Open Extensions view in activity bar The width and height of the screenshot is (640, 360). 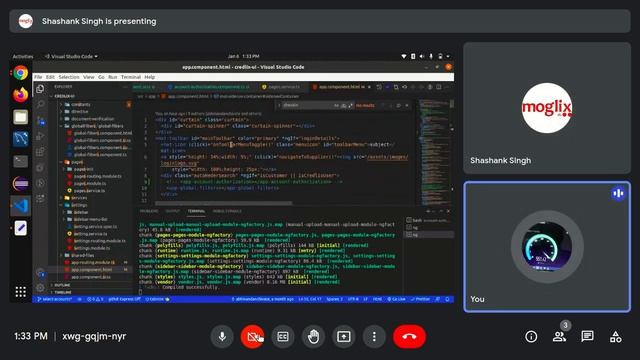[40, 152]
